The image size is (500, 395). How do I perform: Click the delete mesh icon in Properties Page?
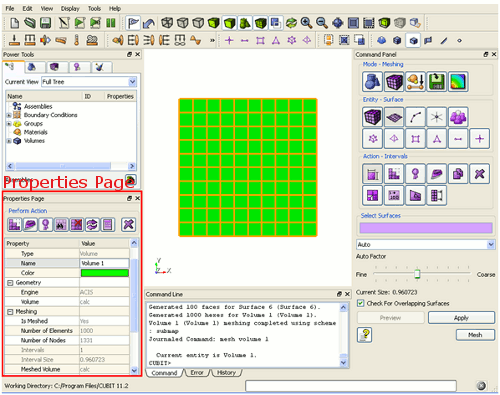pos(76,225)
